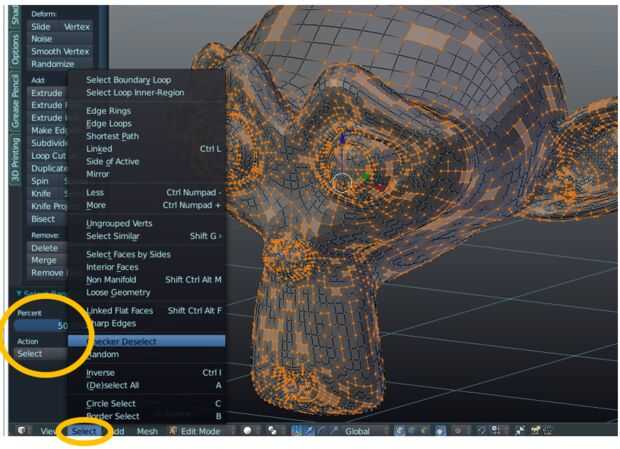This screenshot has width=620, height=449.
Task: Switch to the Options side tab
Action: point(15,49)
